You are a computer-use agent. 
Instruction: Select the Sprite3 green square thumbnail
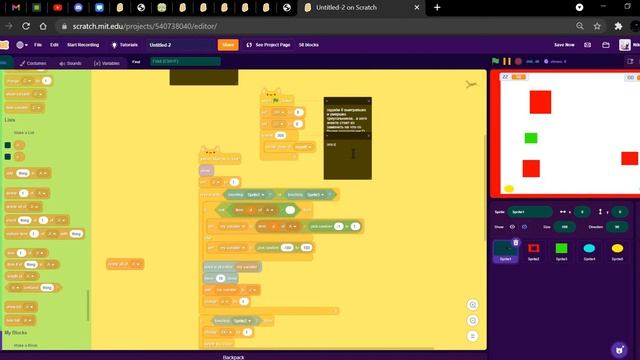click(562, 251)
